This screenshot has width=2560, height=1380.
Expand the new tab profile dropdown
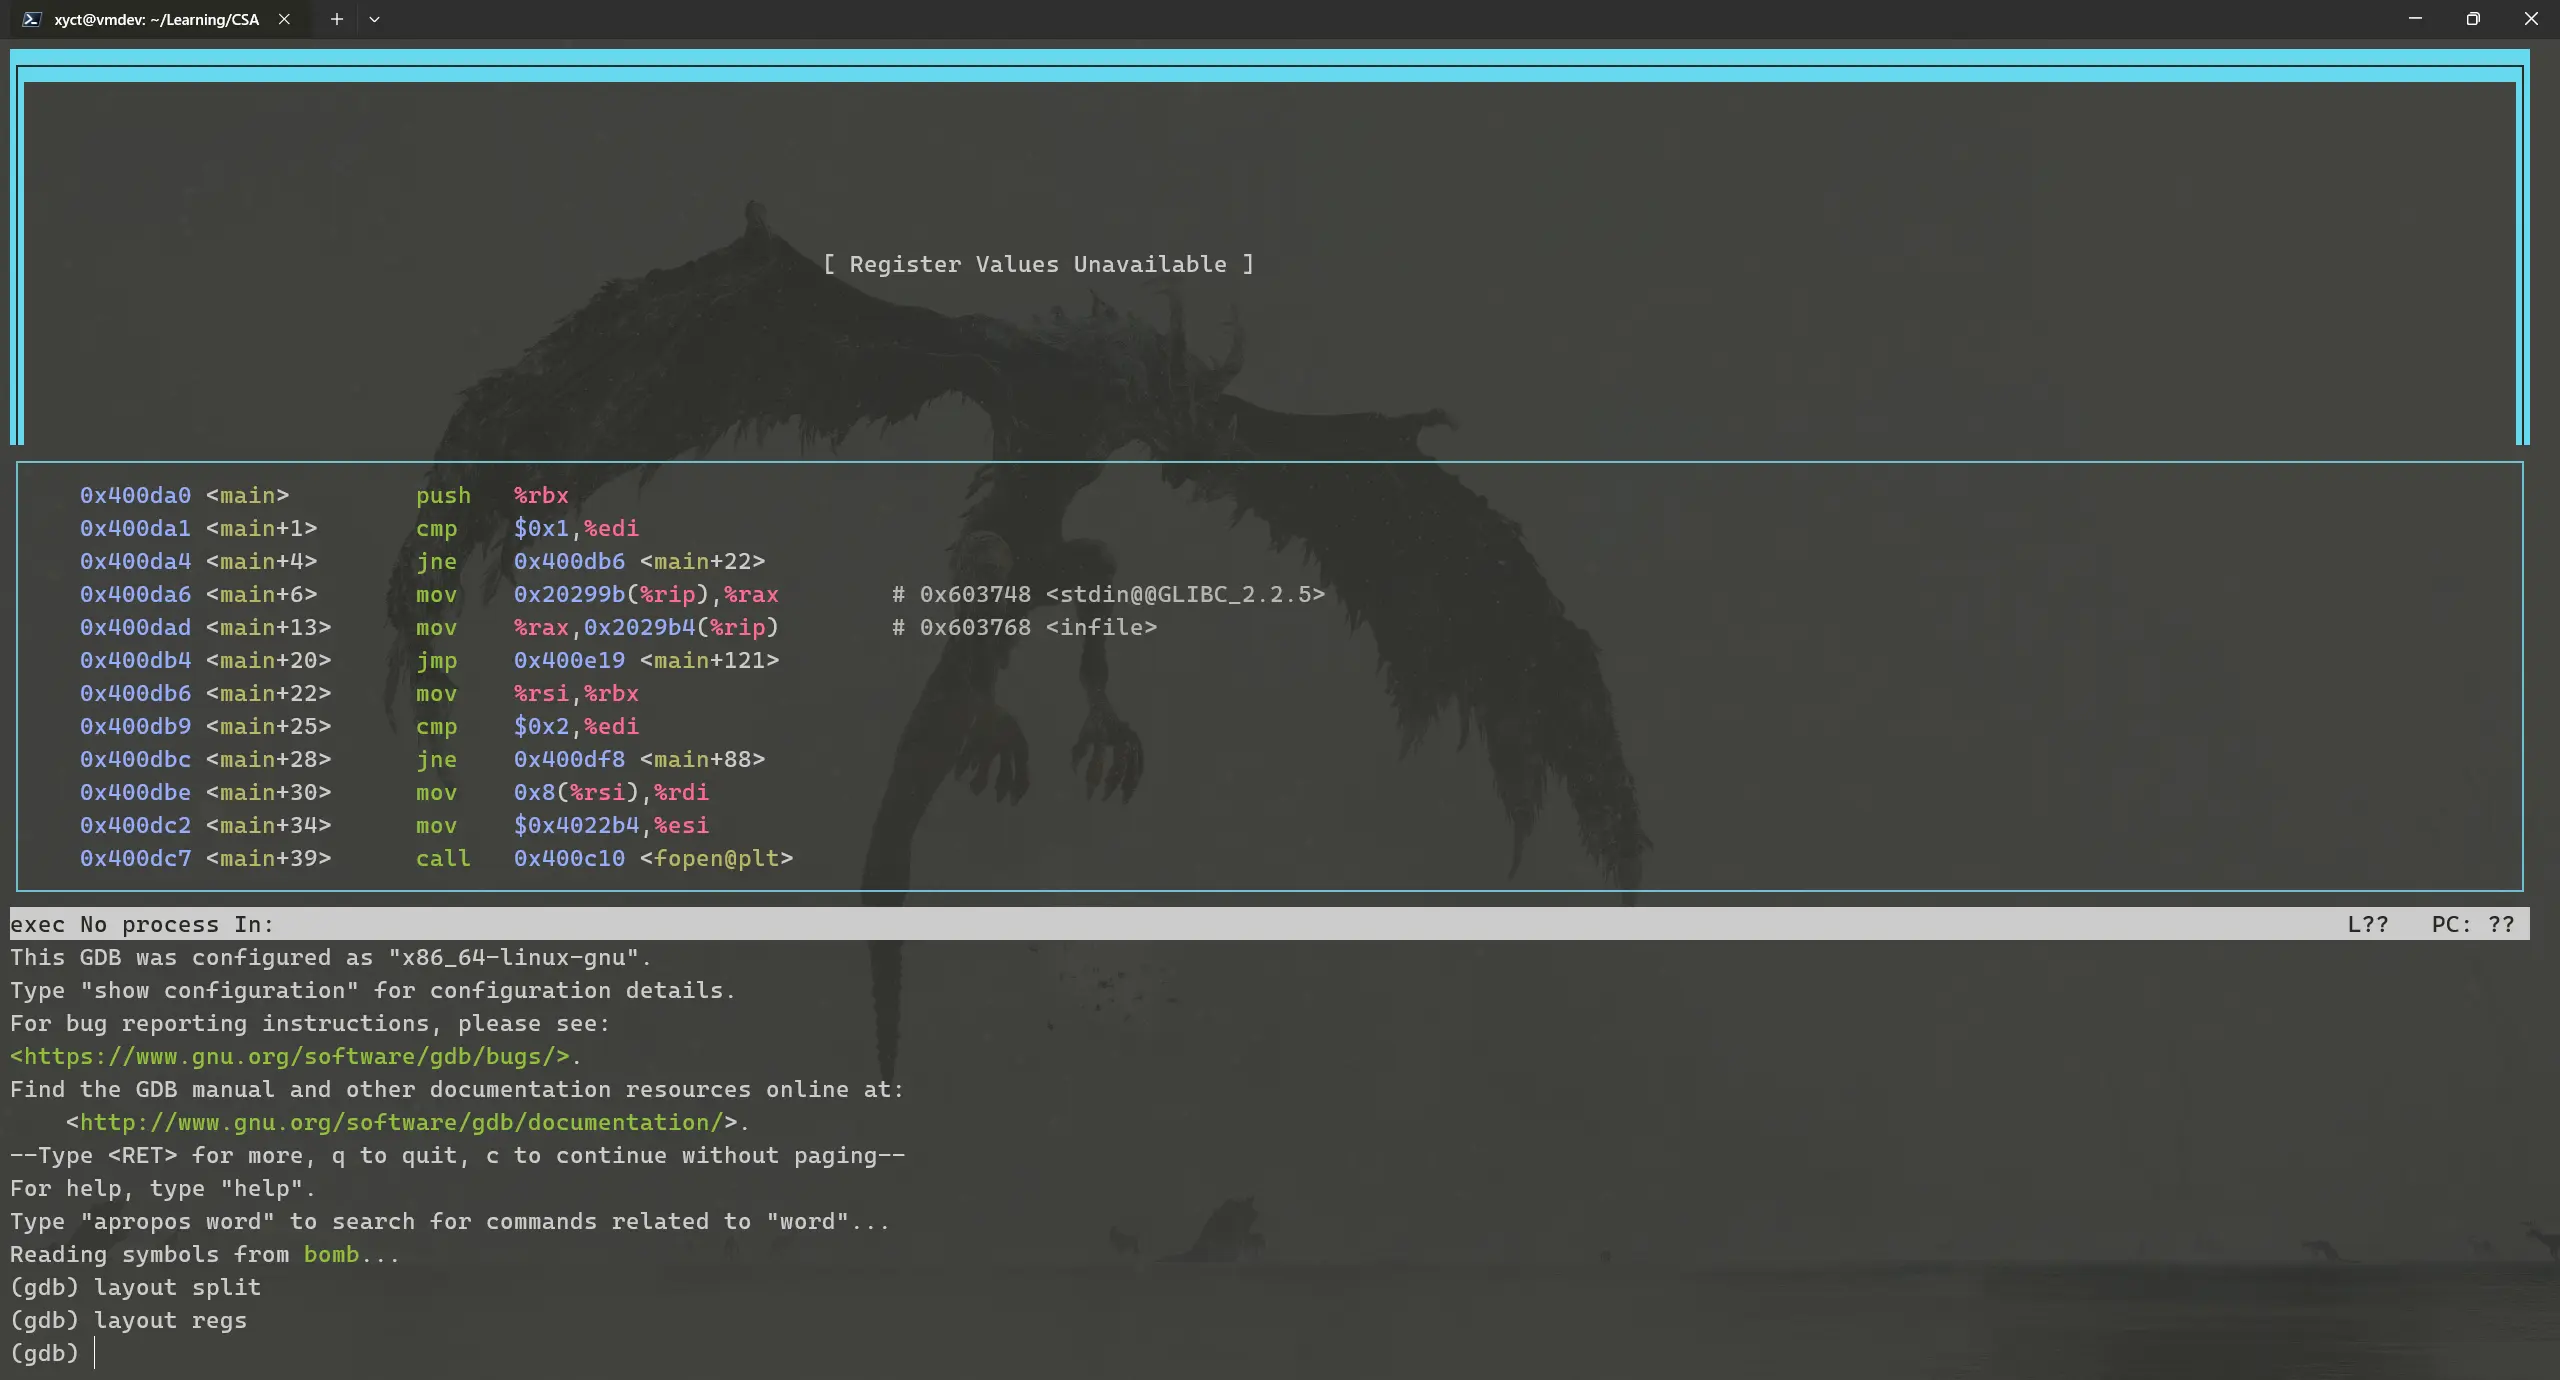pos(374,19)
